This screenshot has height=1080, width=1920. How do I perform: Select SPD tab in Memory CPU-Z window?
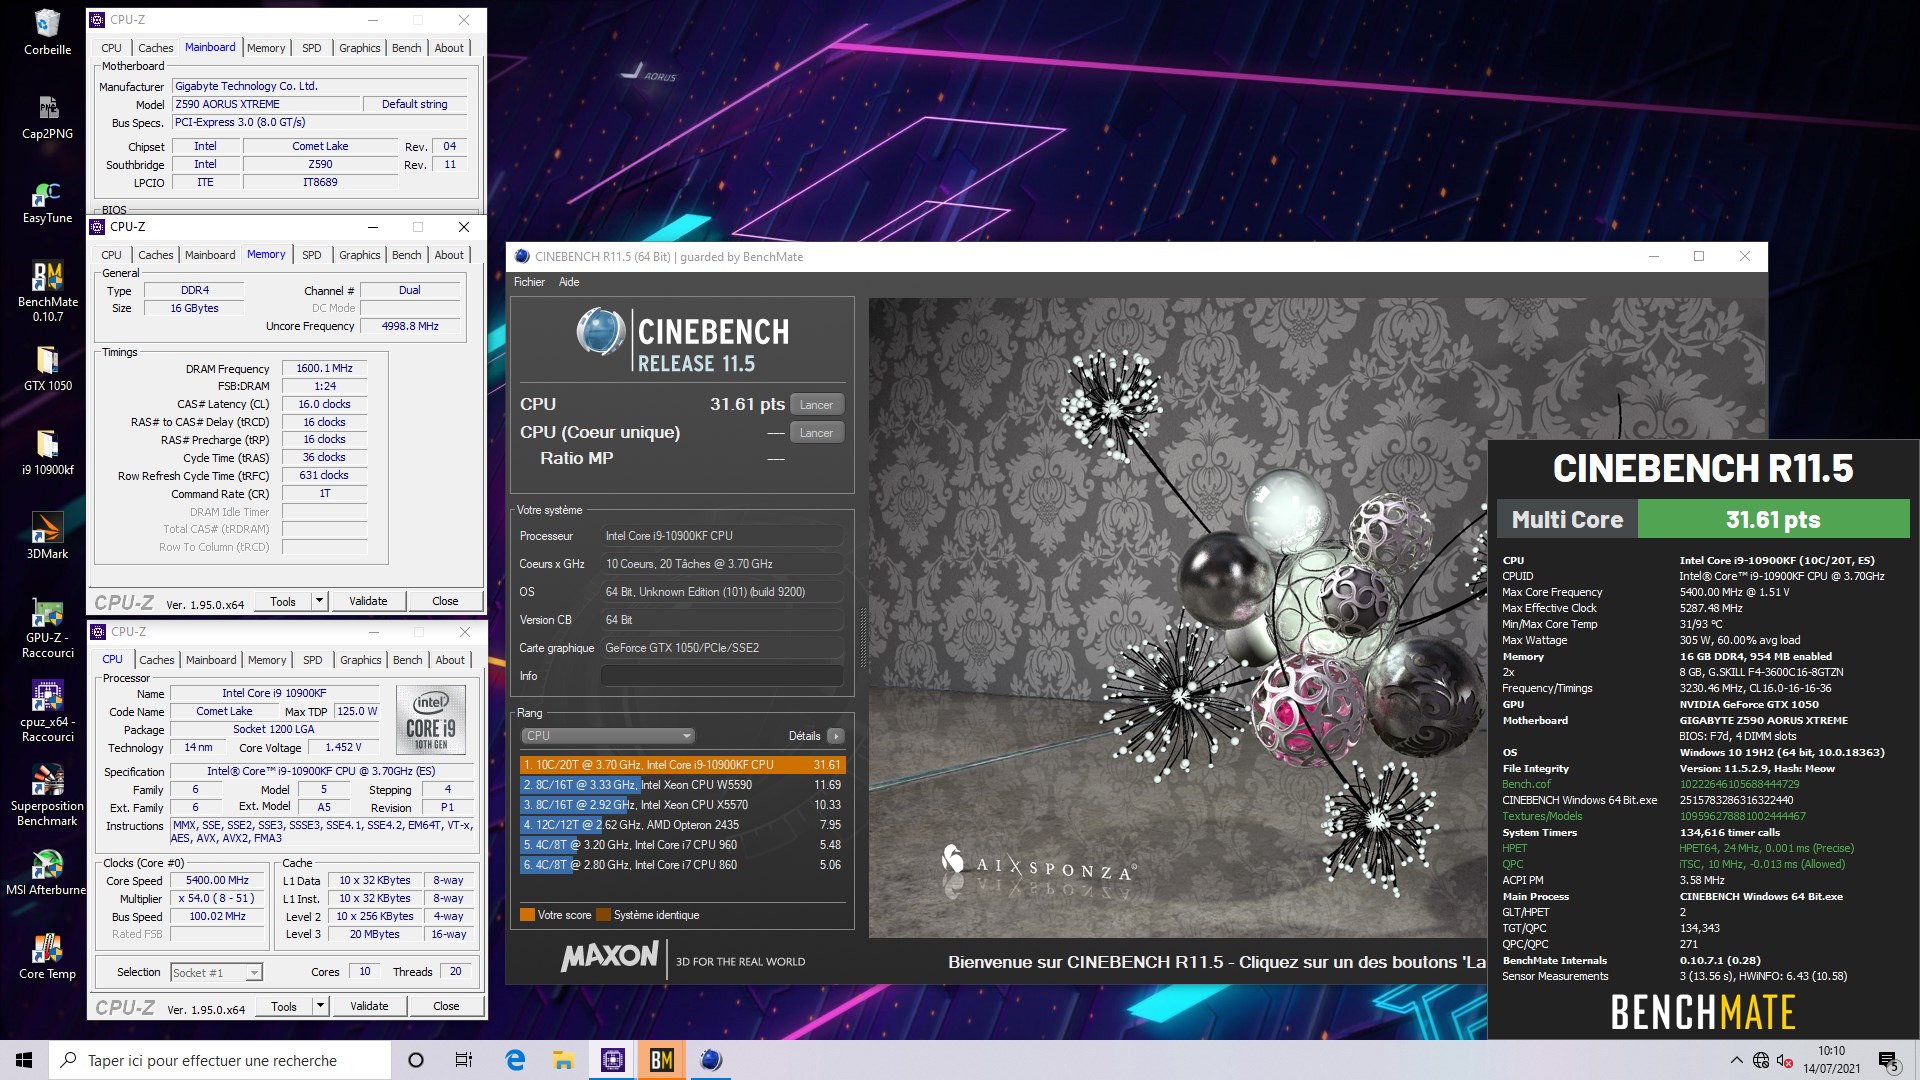pos(311,255)
